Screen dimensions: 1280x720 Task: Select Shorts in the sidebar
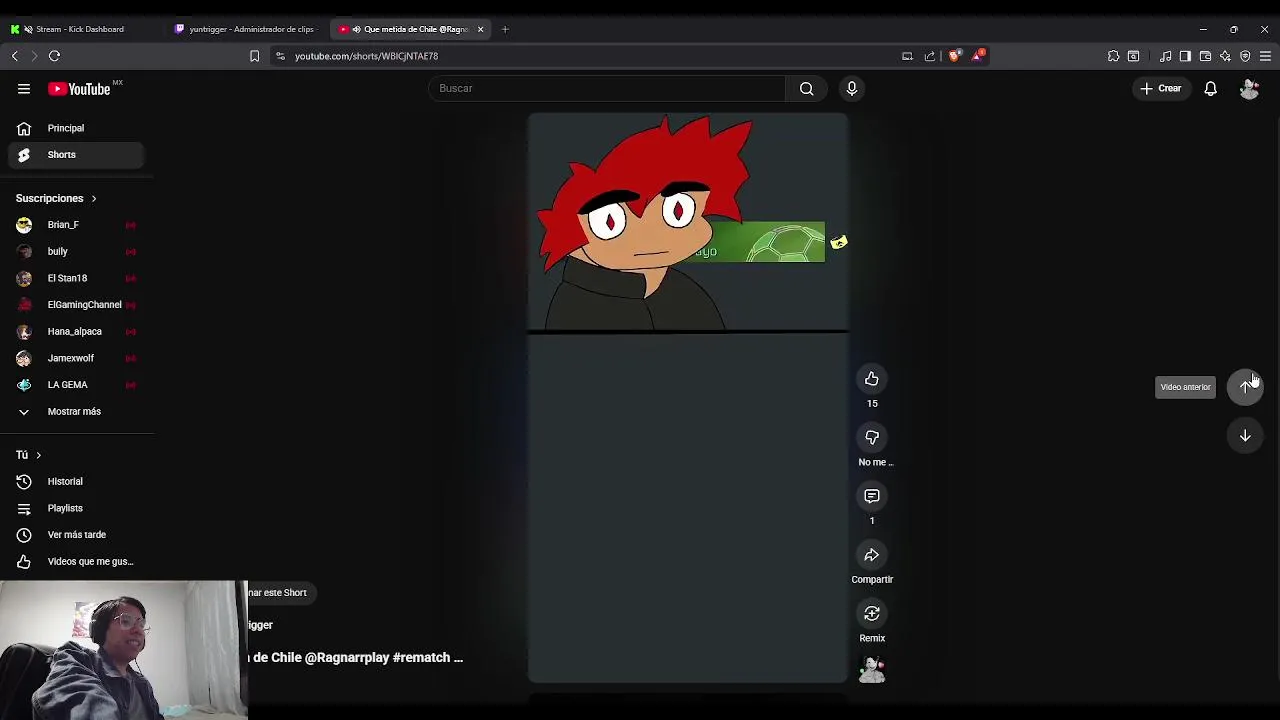pyautogui.click(x=77, y=155)
